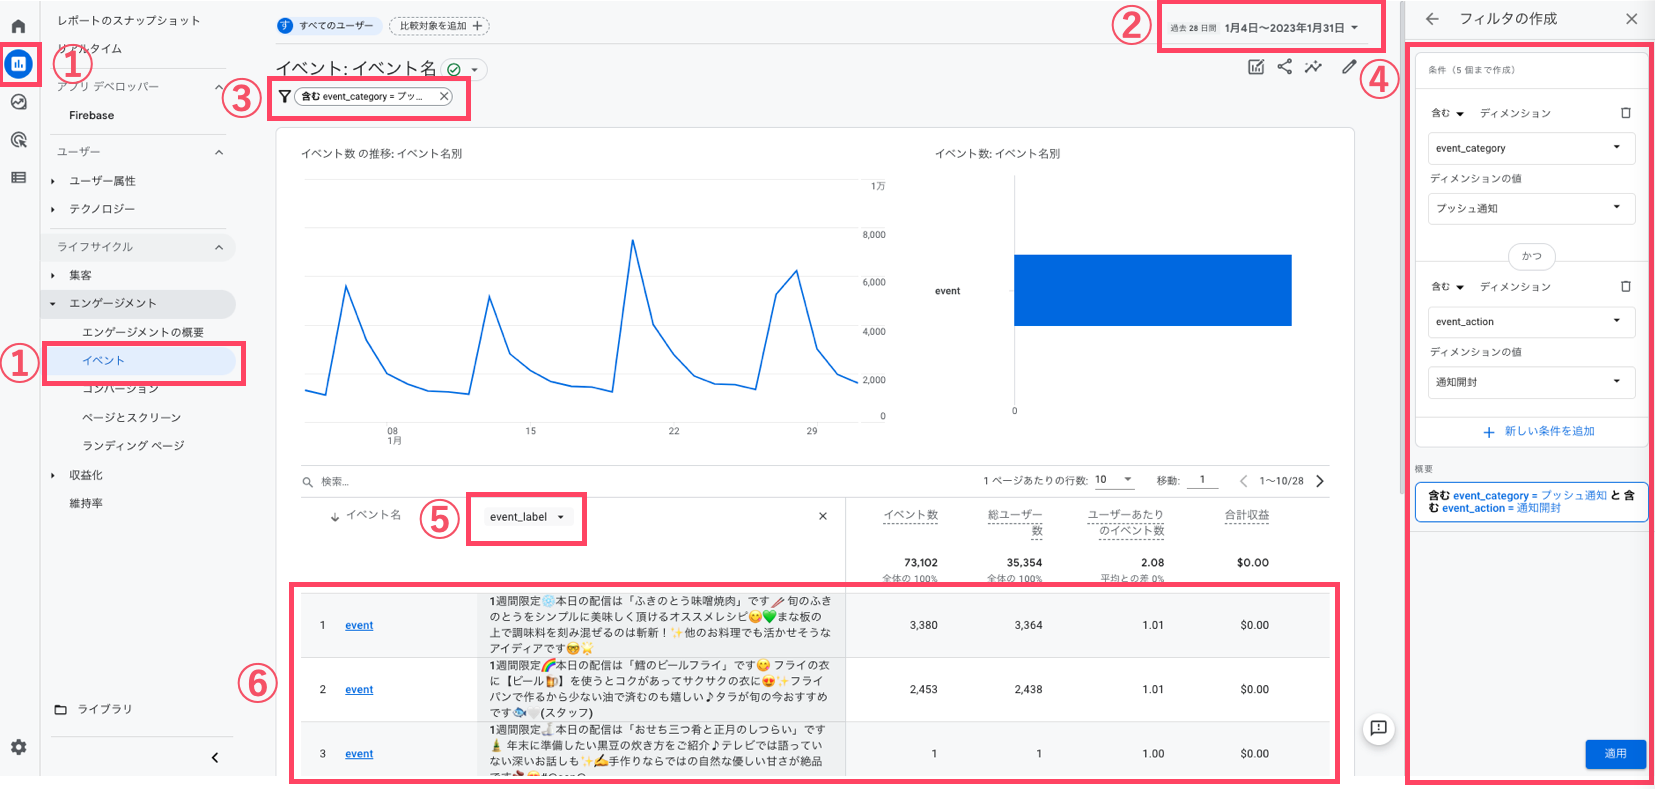
Task: Open the event link in row 1
Action: click(x=359, y=625)
